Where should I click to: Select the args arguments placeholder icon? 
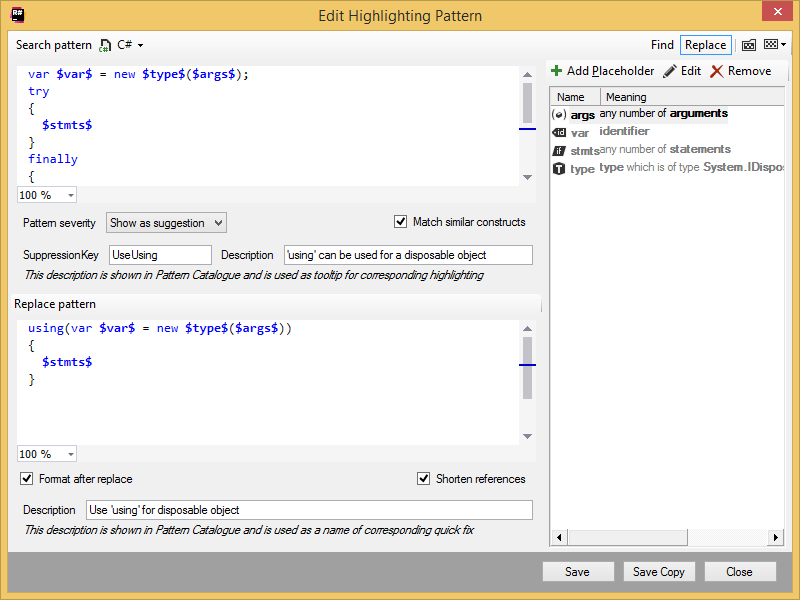(x=558, y=114)
